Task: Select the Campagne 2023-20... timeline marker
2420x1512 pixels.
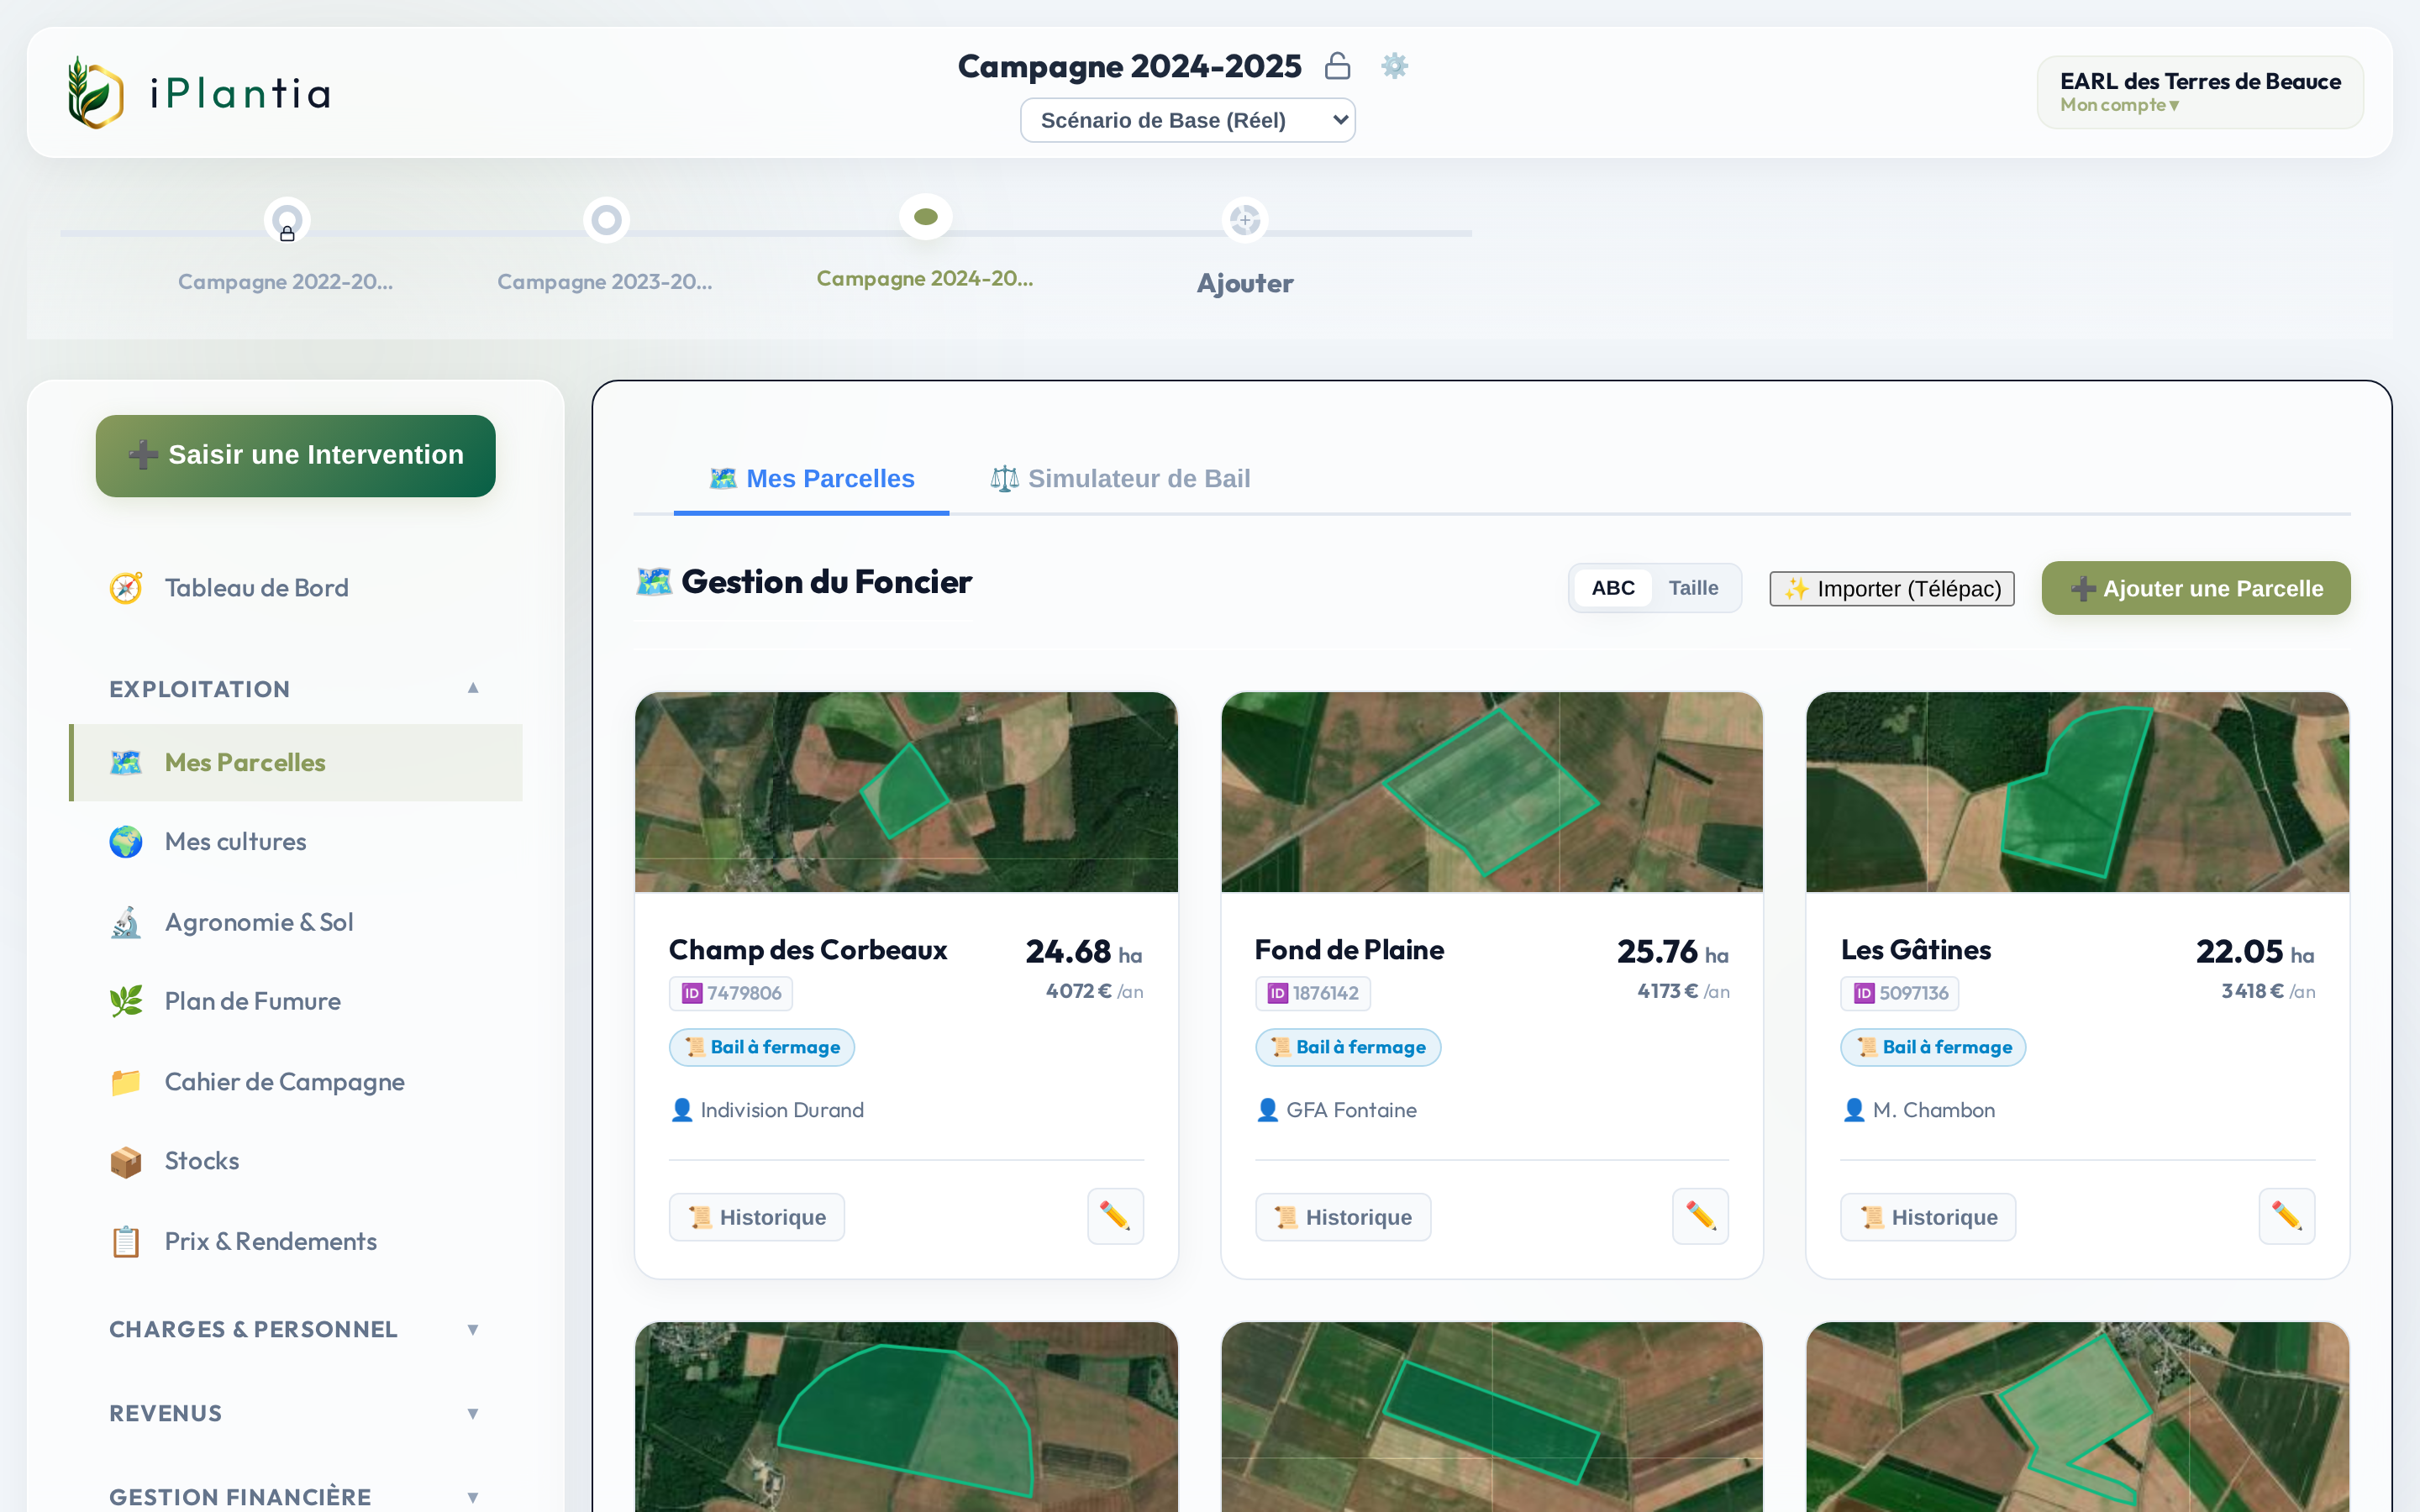Action: pos(606,220)
